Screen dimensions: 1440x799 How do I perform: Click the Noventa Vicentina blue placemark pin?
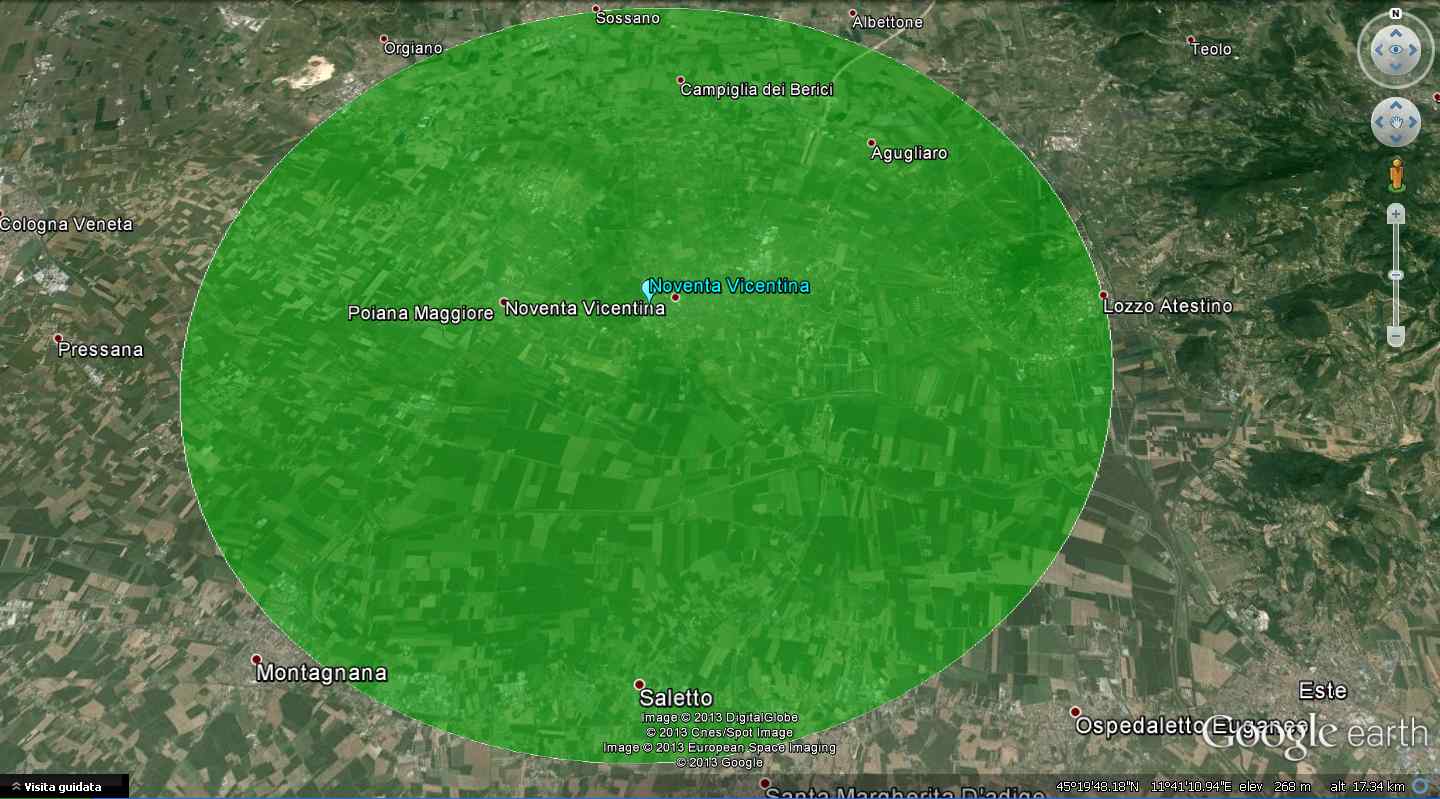pos(648,291)
